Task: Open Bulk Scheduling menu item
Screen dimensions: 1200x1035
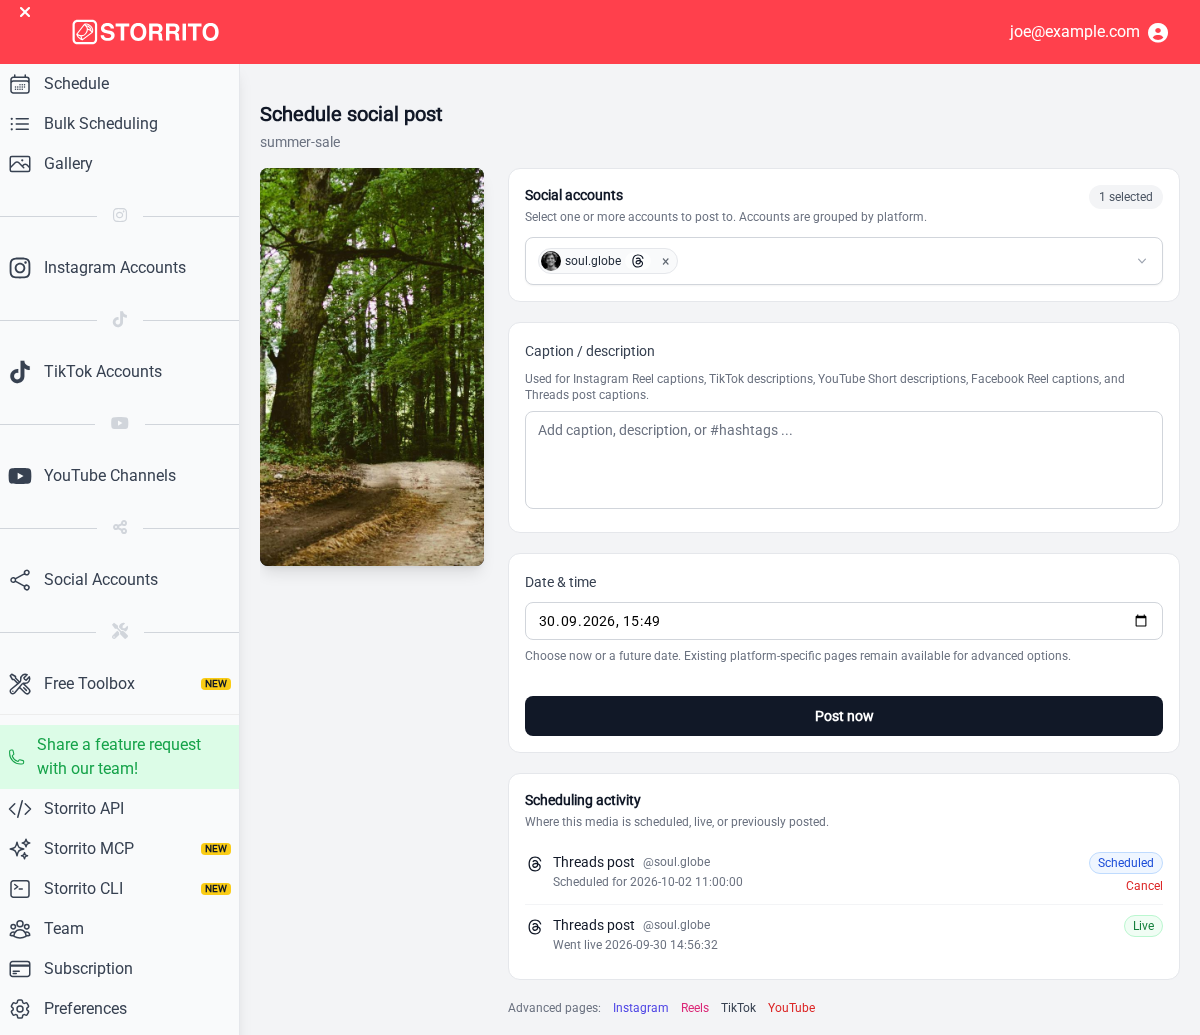Action: point(119,124)
